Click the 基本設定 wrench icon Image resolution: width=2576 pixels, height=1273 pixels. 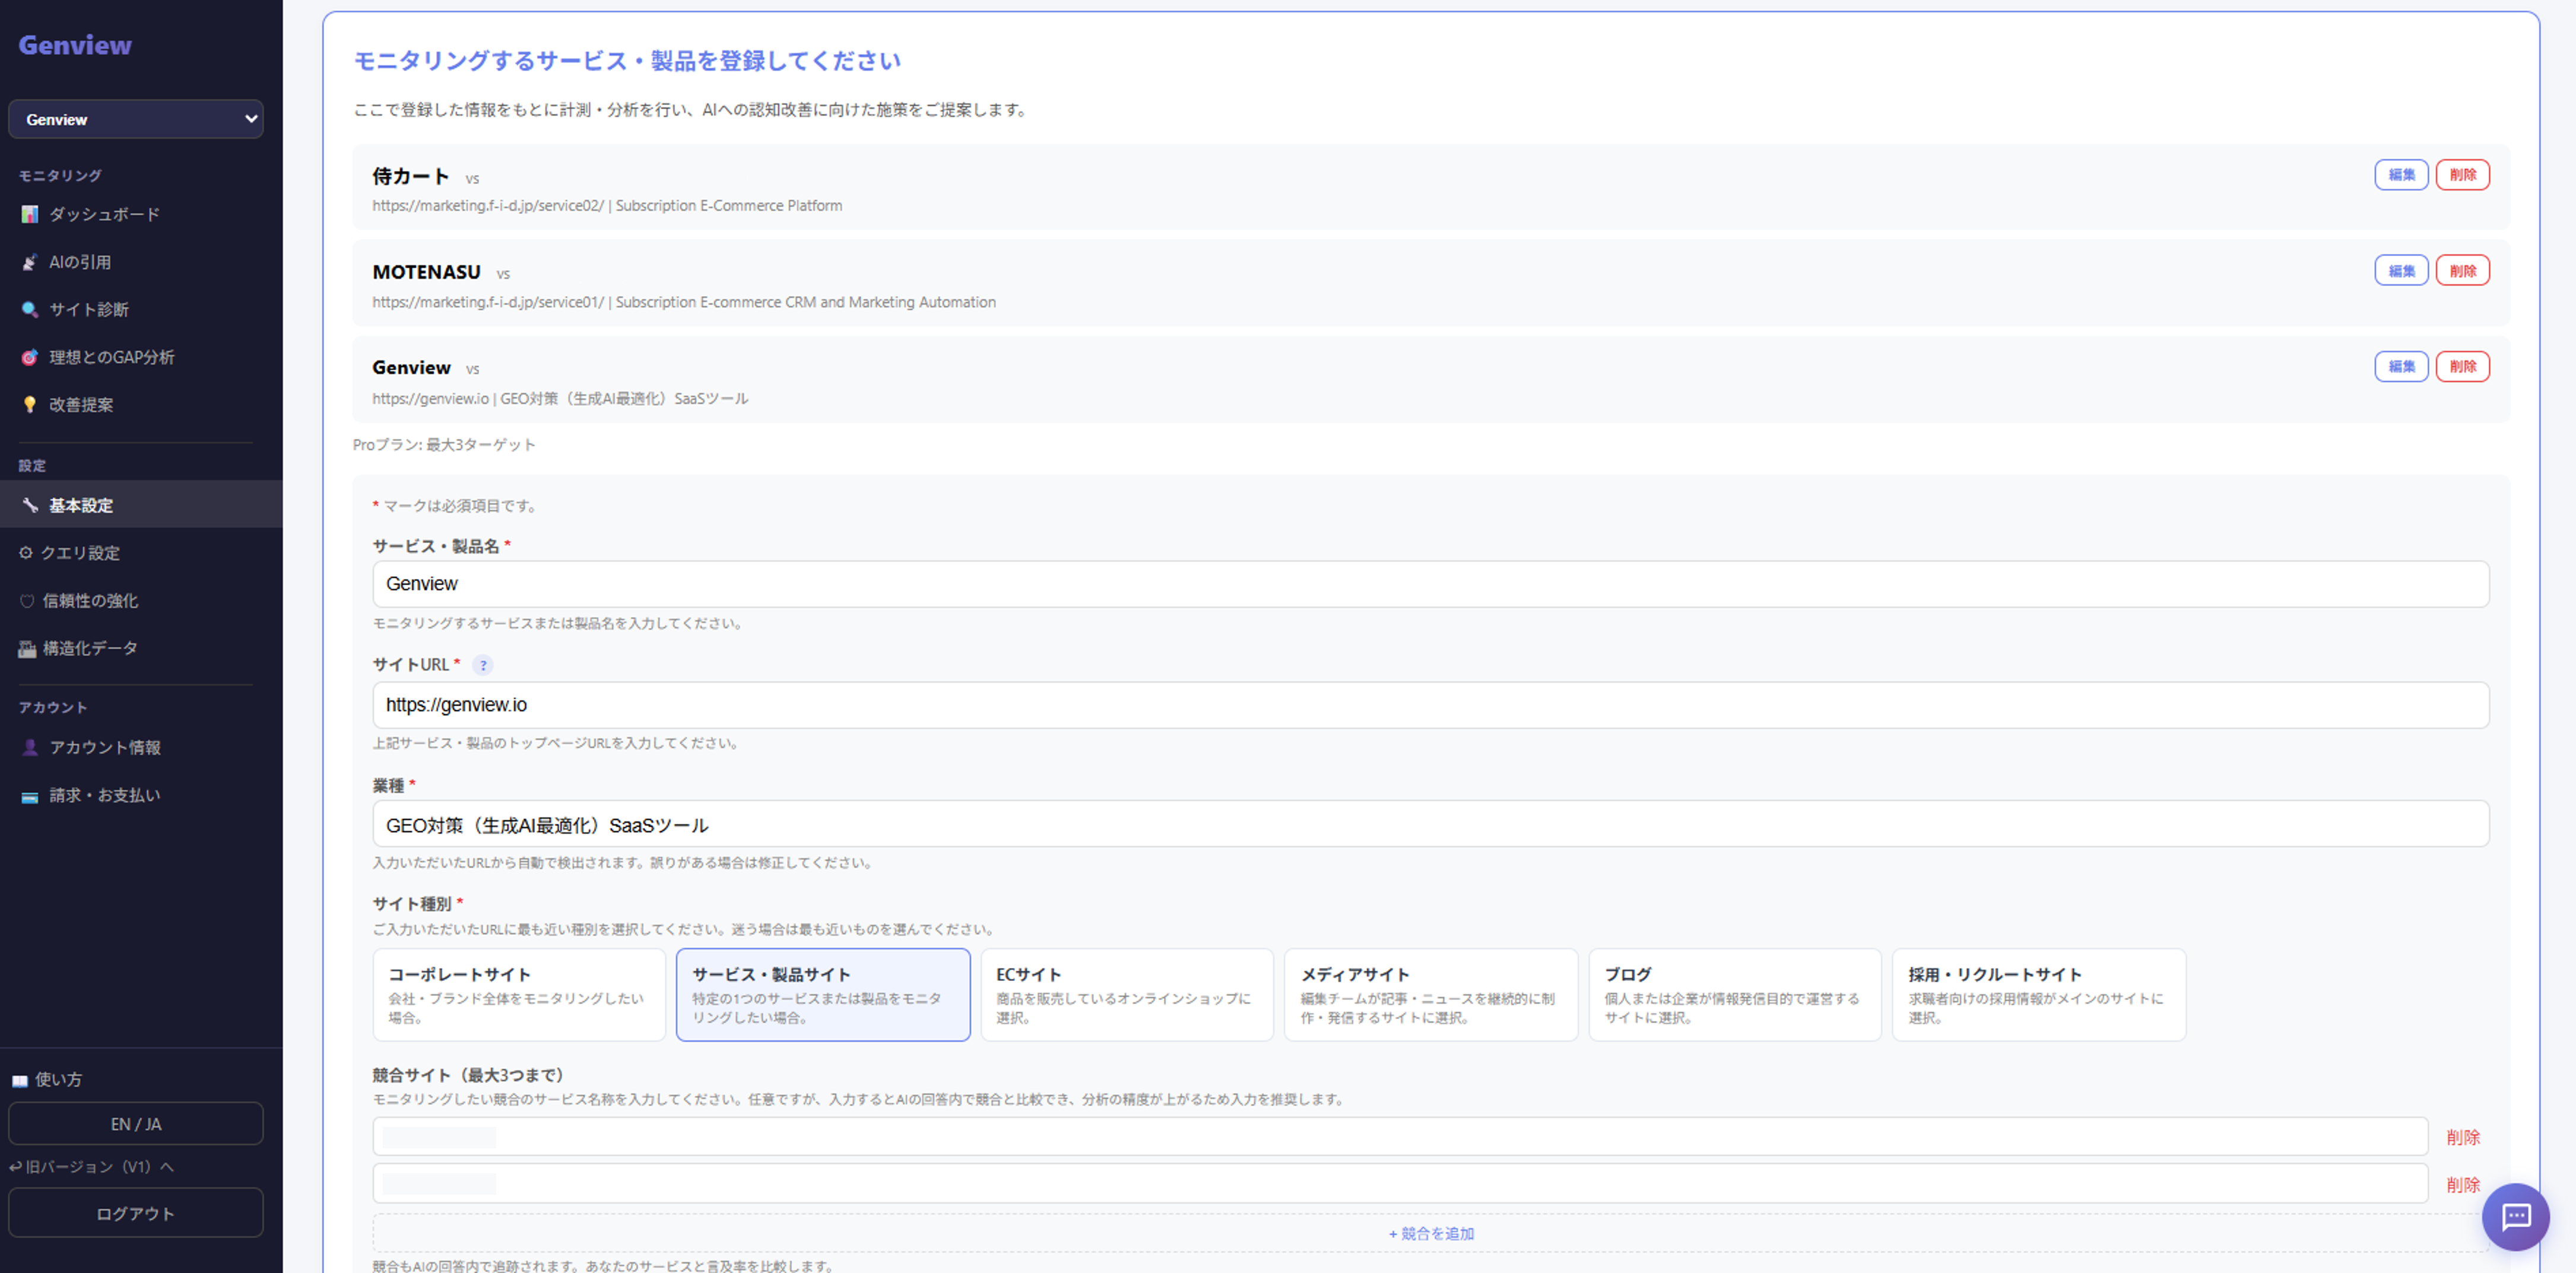click(x=30, y=505)
